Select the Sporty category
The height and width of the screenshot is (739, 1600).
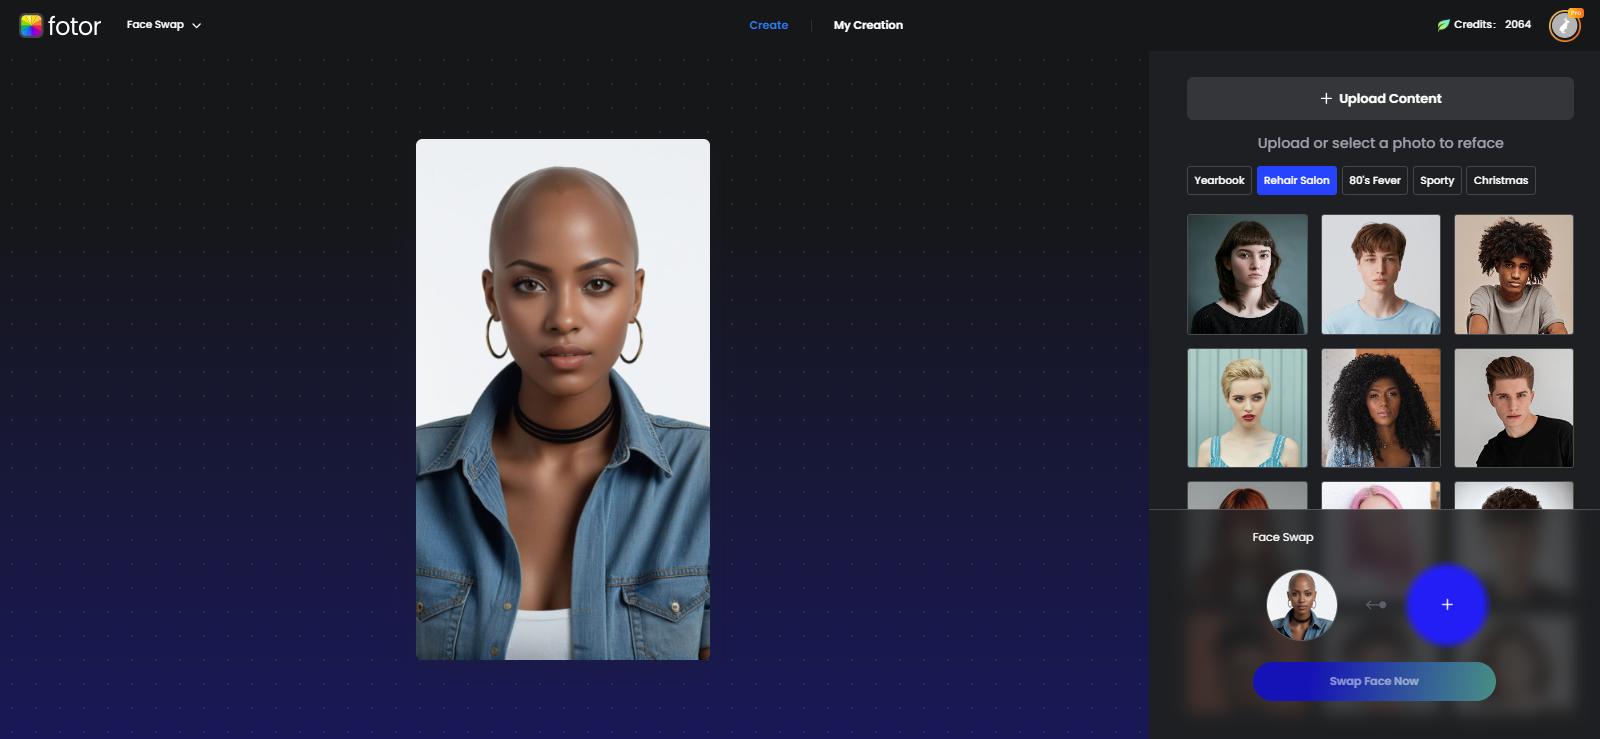pyautogui.click(x=1437, y=180)
